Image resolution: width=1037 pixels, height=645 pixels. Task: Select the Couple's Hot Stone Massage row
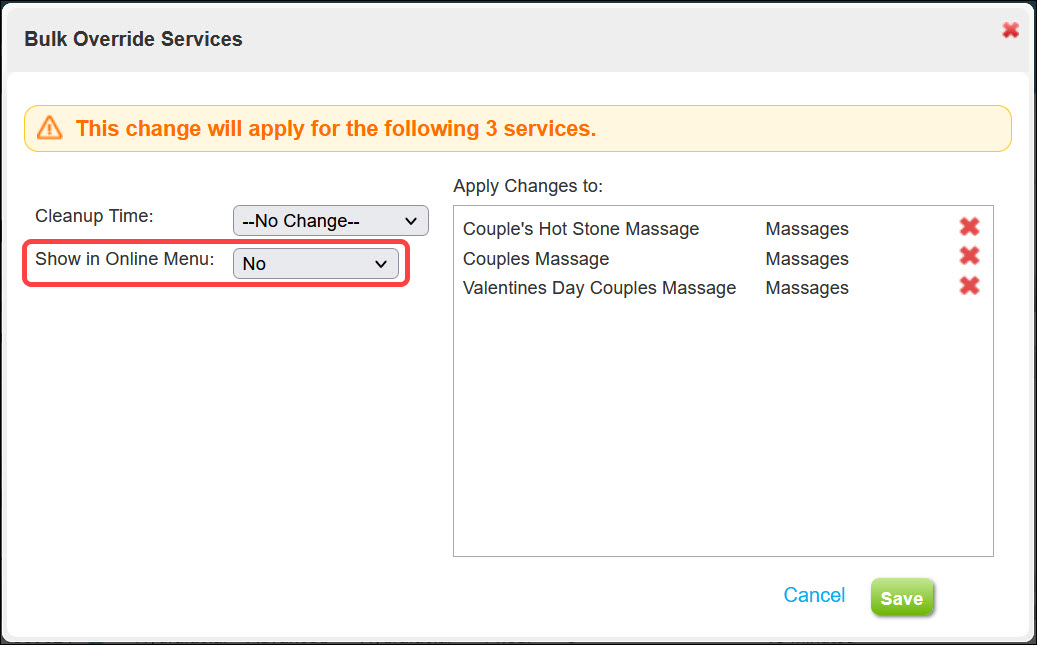(581, 228)
